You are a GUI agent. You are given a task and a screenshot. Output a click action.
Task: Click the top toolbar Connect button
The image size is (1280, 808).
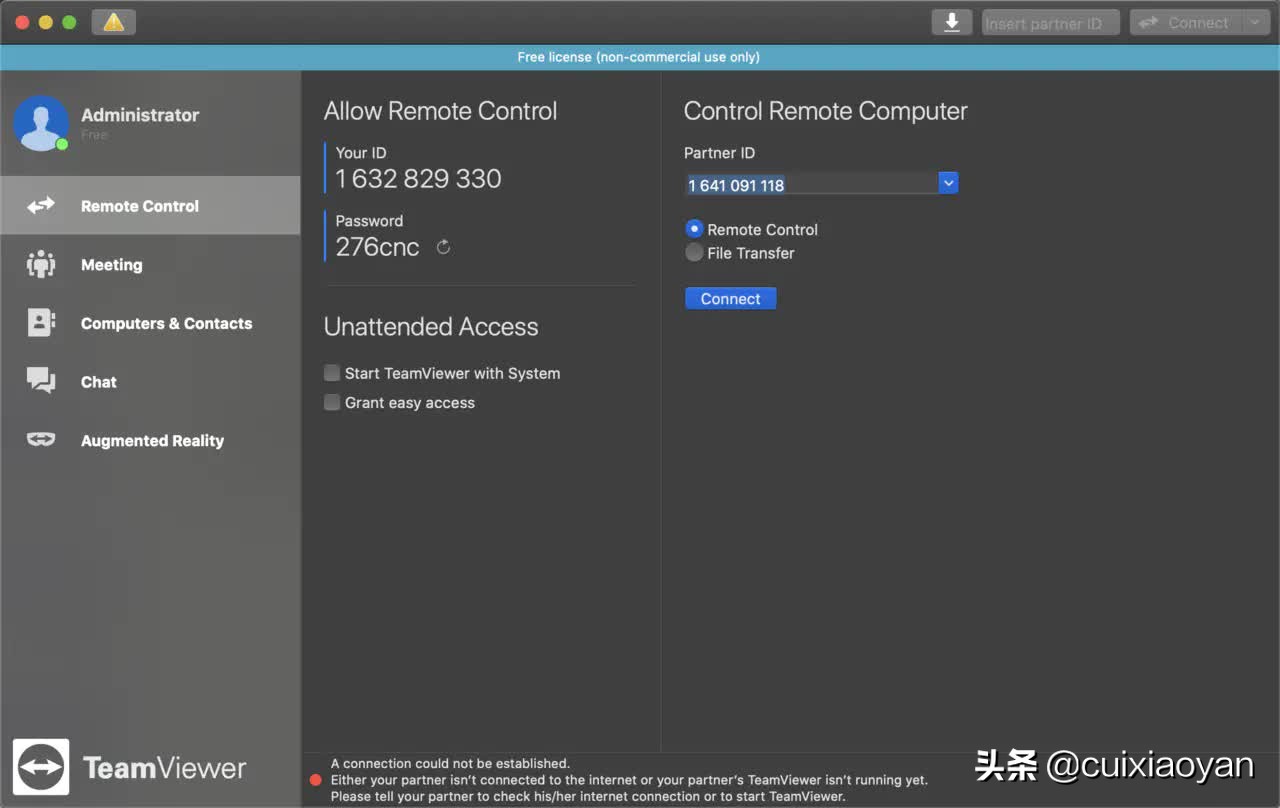(x=1186, y=22)
